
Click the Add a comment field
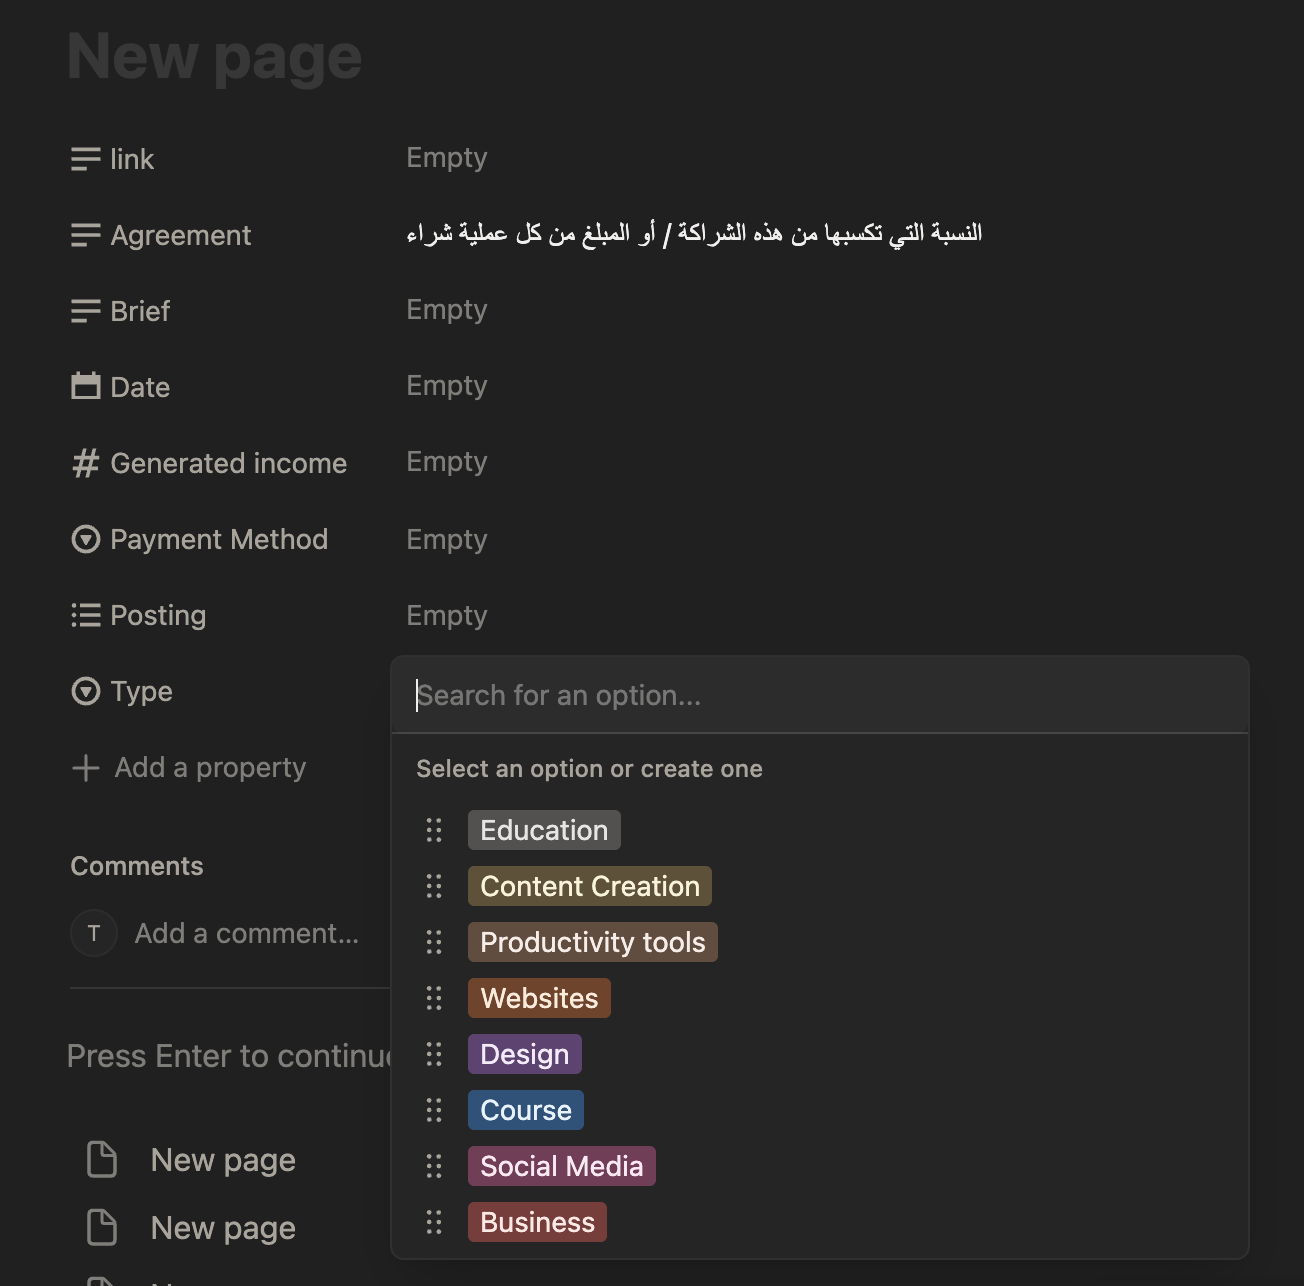[x=247, y=934]
